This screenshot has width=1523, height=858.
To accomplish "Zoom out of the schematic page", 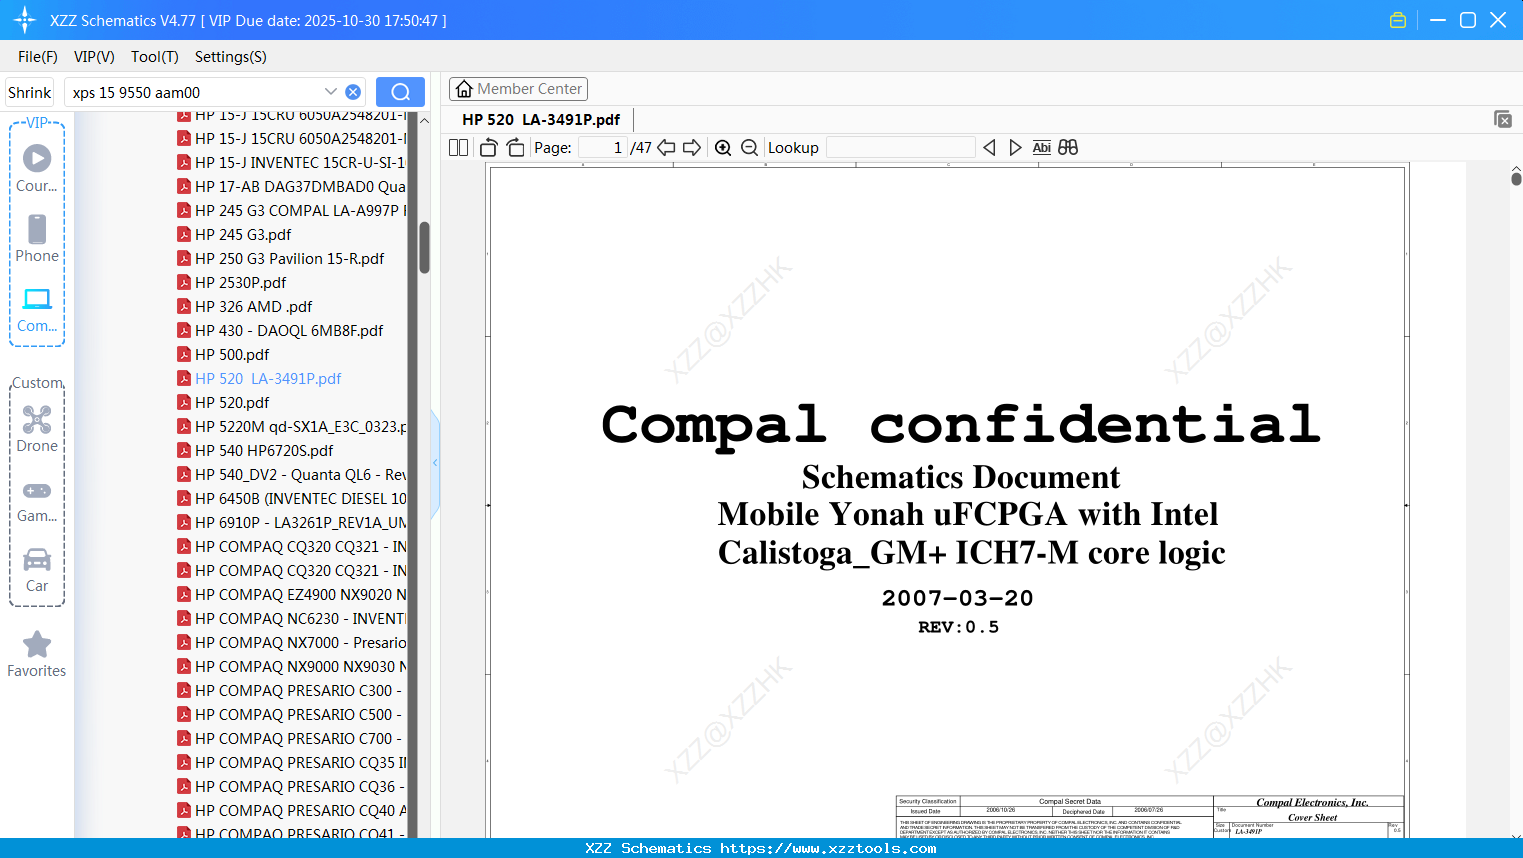I will point(749,148).
